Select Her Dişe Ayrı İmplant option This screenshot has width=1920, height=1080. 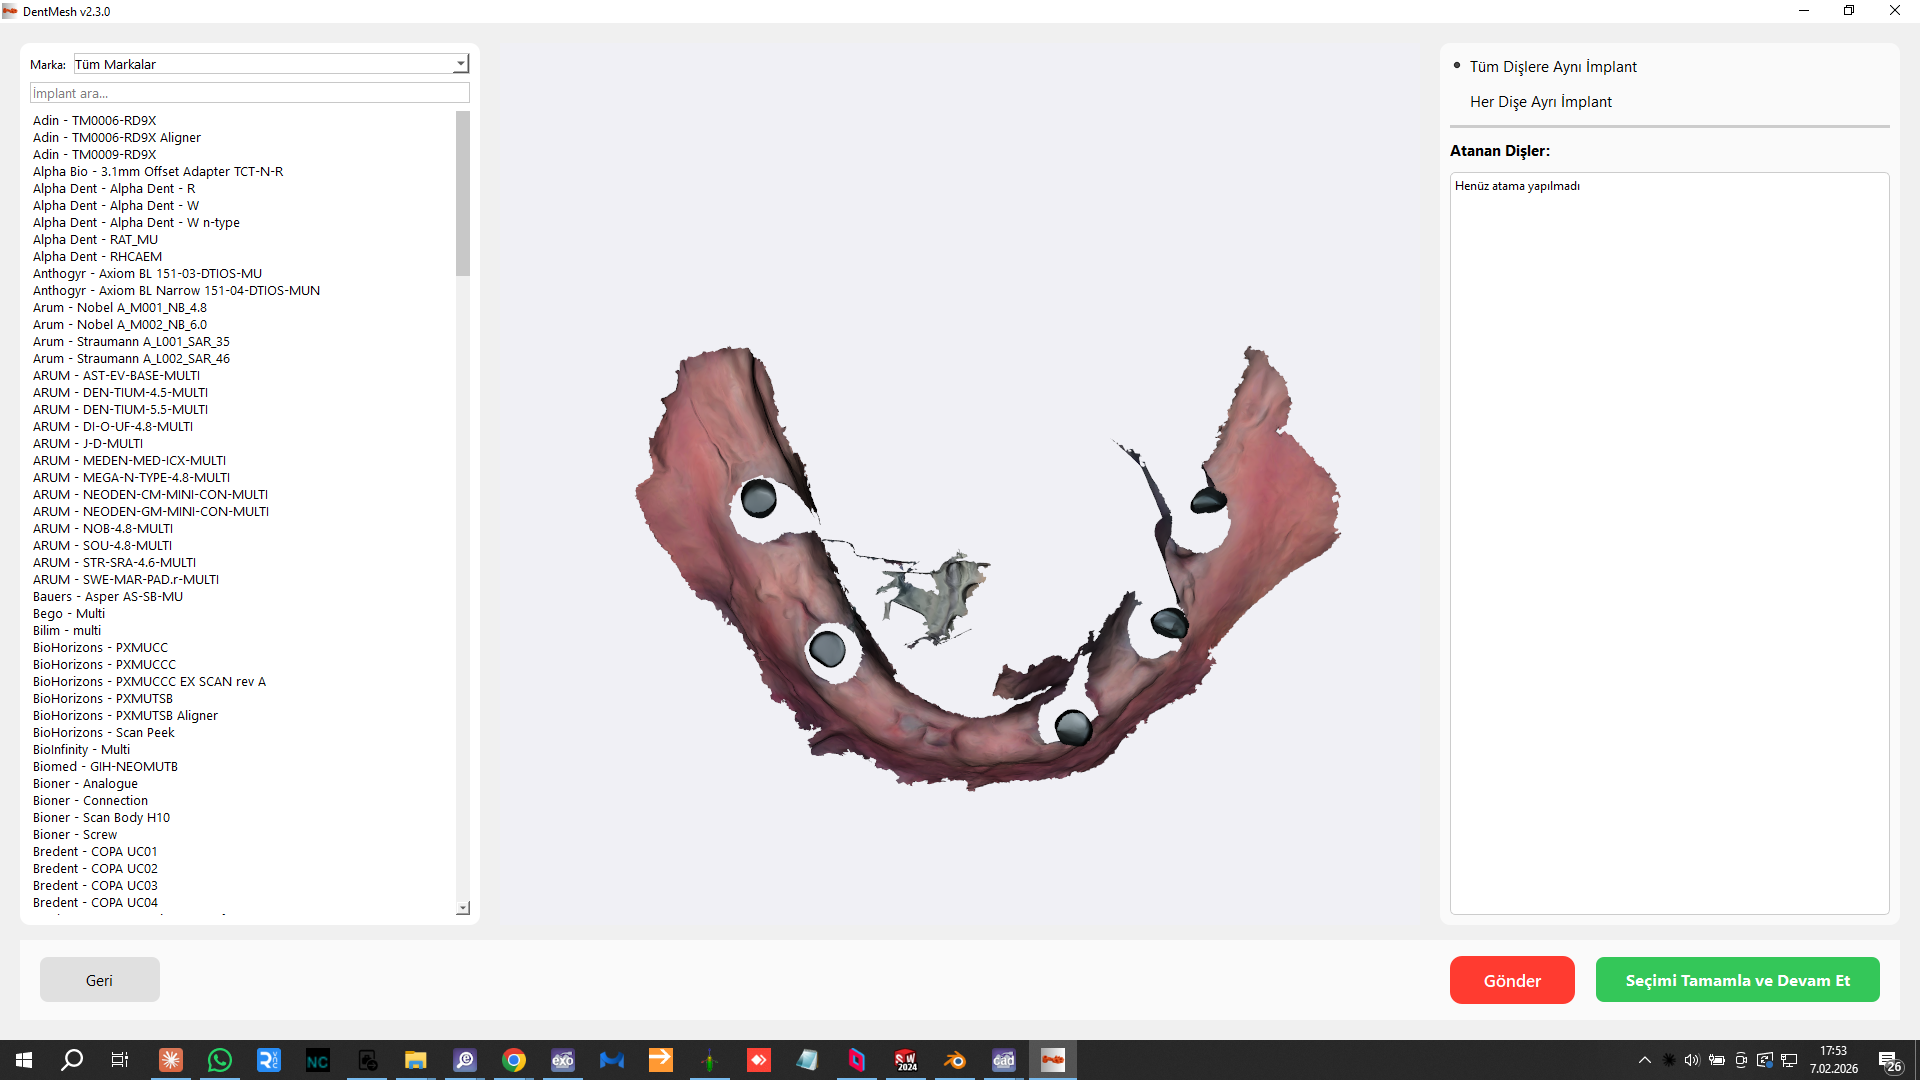[x=1540, y=102]
